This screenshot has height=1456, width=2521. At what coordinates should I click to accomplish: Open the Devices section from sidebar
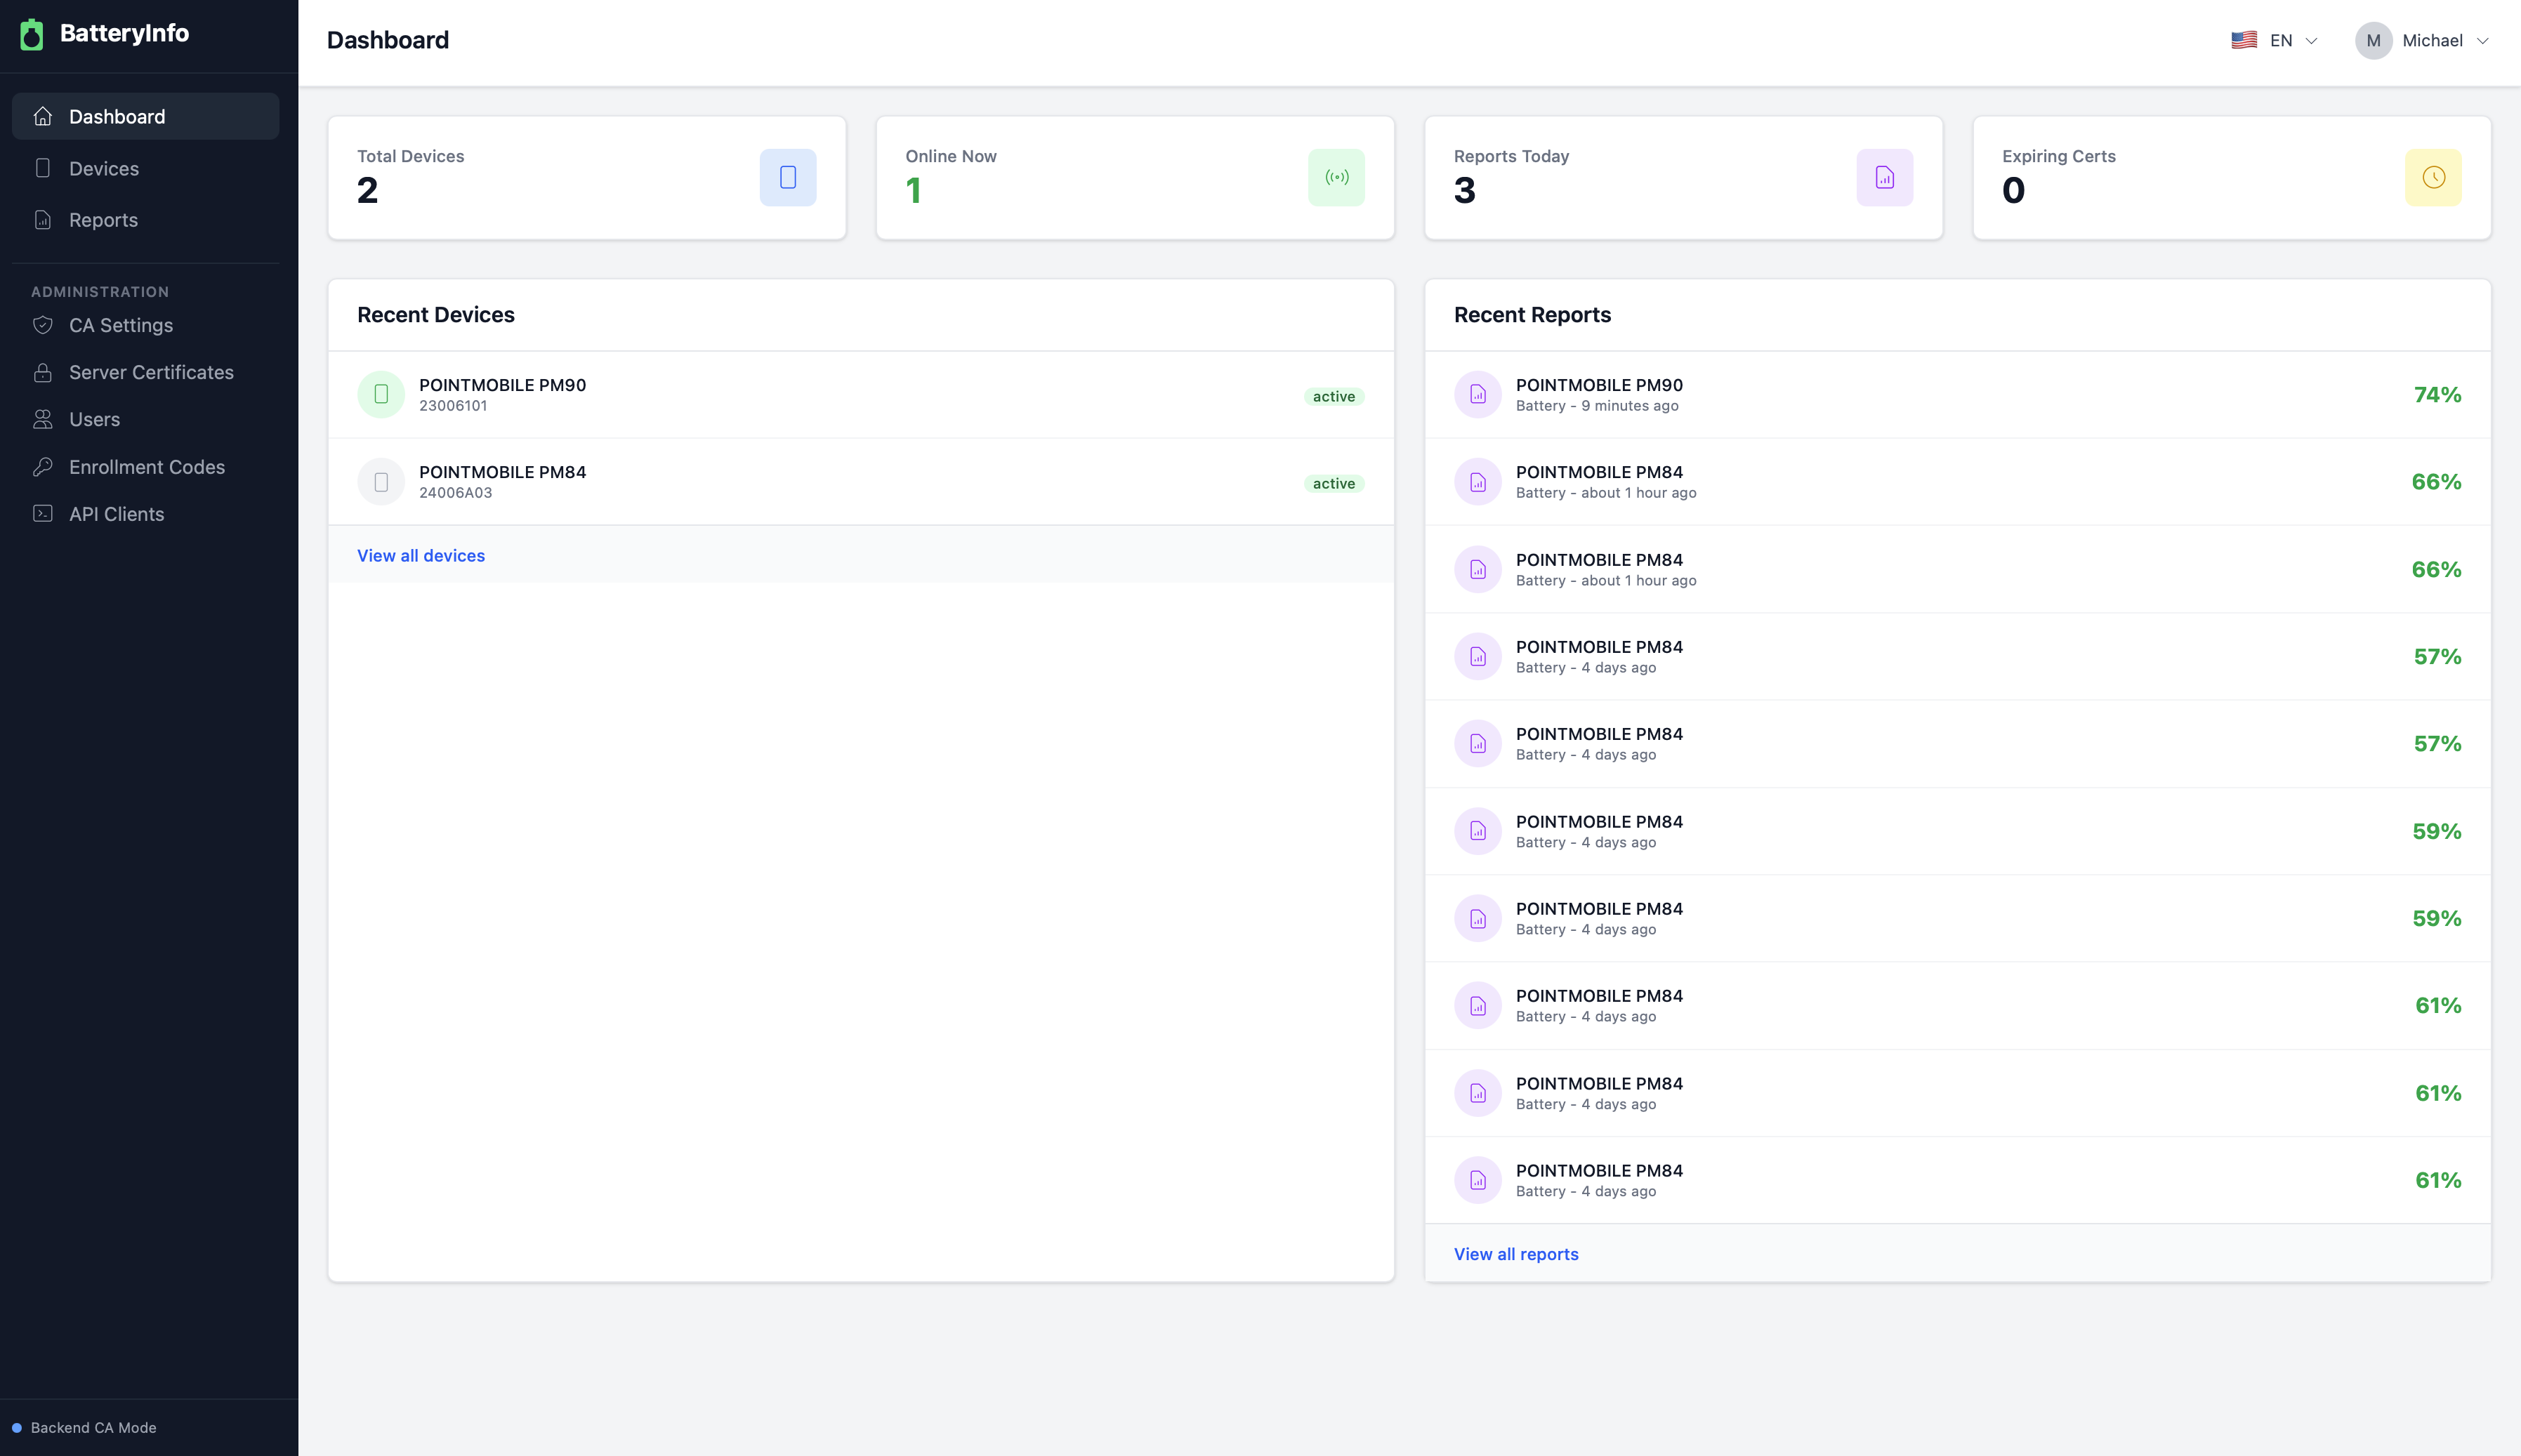pyautogui.click(x=104, y=168)
